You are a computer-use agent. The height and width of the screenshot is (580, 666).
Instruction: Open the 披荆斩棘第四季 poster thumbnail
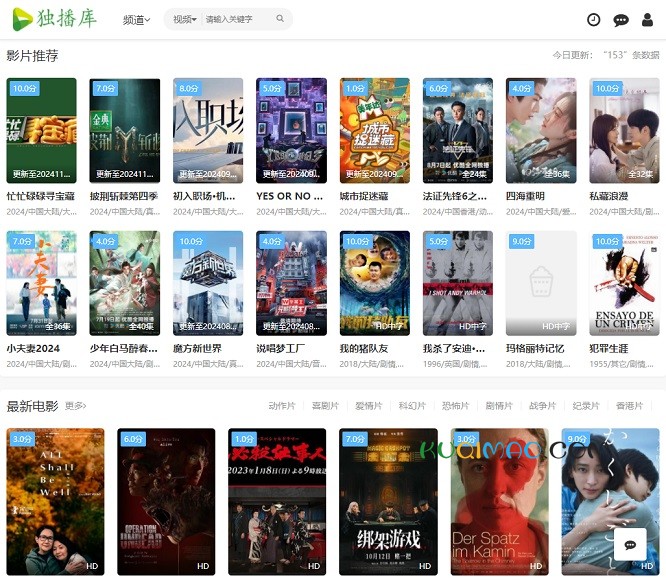pos(124,130)
